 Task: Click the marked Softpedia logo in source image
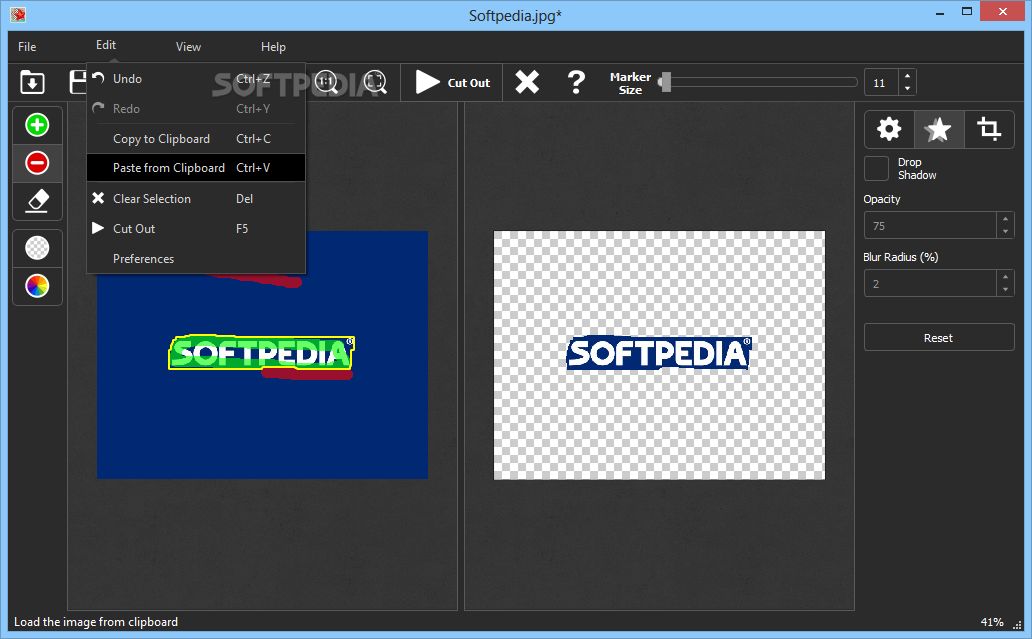click(x=261, y=353)
